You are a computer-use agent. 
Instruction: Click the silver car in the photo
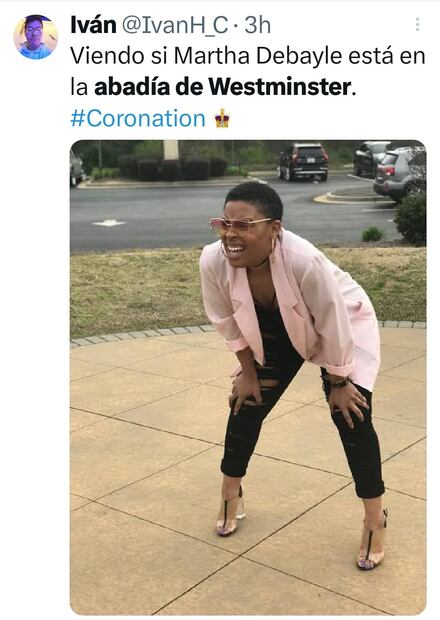[399, 173]
